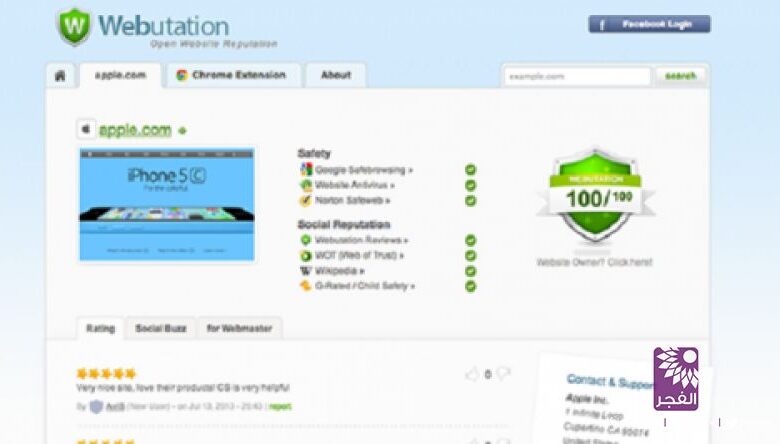780x444 pixels.
Task: Click the green check next to G-Rated / Child Safety
Action: coord(471,286)
